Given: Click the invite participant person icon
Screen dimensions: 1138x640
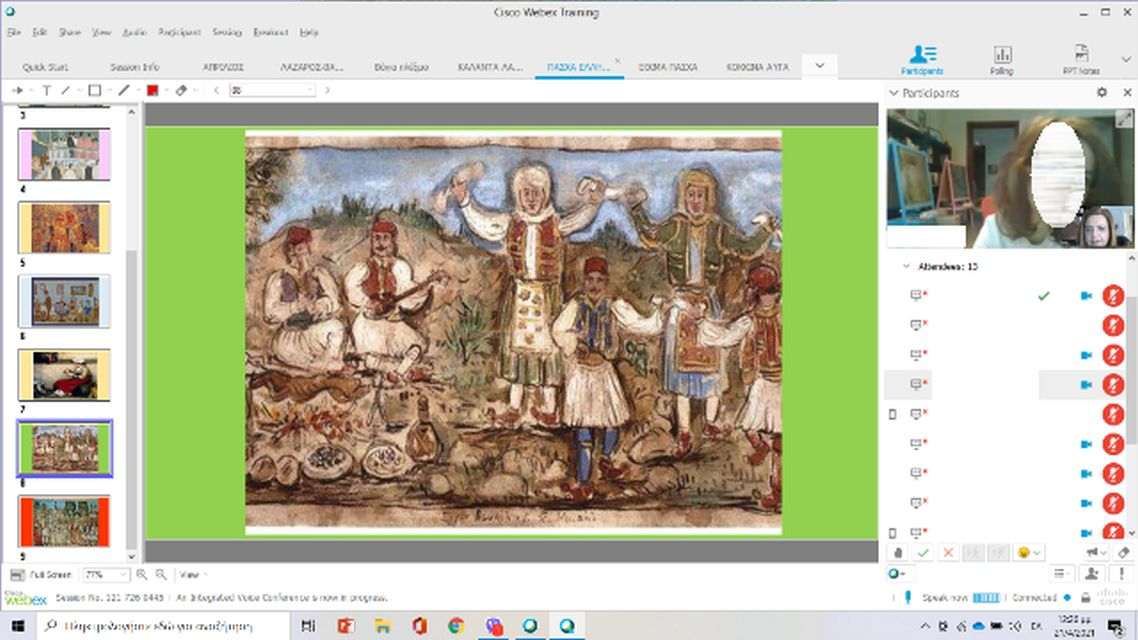Looking at the screenshot, I should (x=1092, y=574).
